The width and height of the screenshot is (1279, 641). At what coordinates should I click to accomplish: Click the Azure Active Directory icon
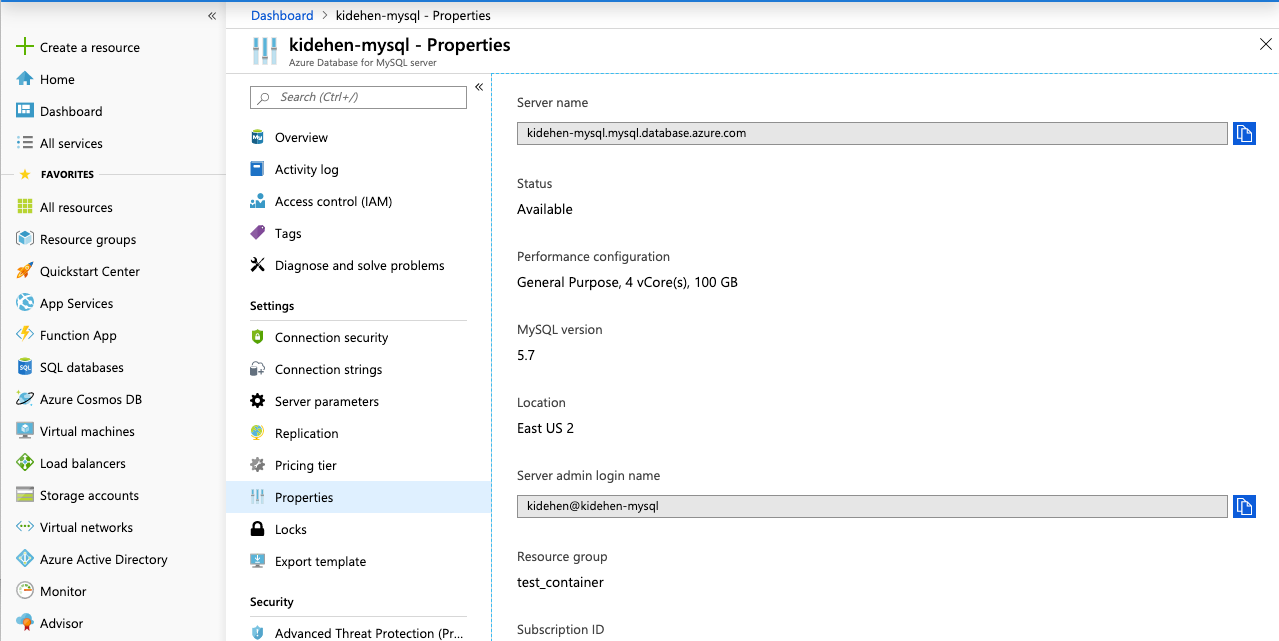25,559
